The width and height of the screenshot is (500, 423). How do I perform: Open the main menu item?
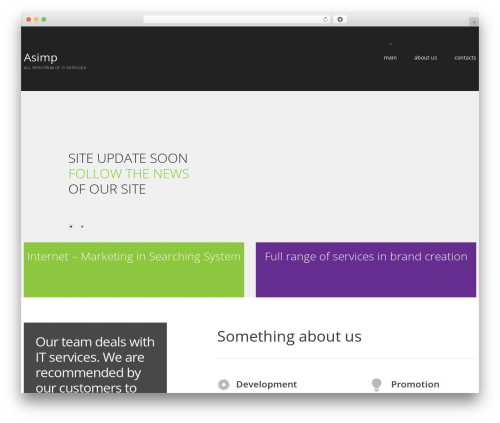click(x=390, y=58)
